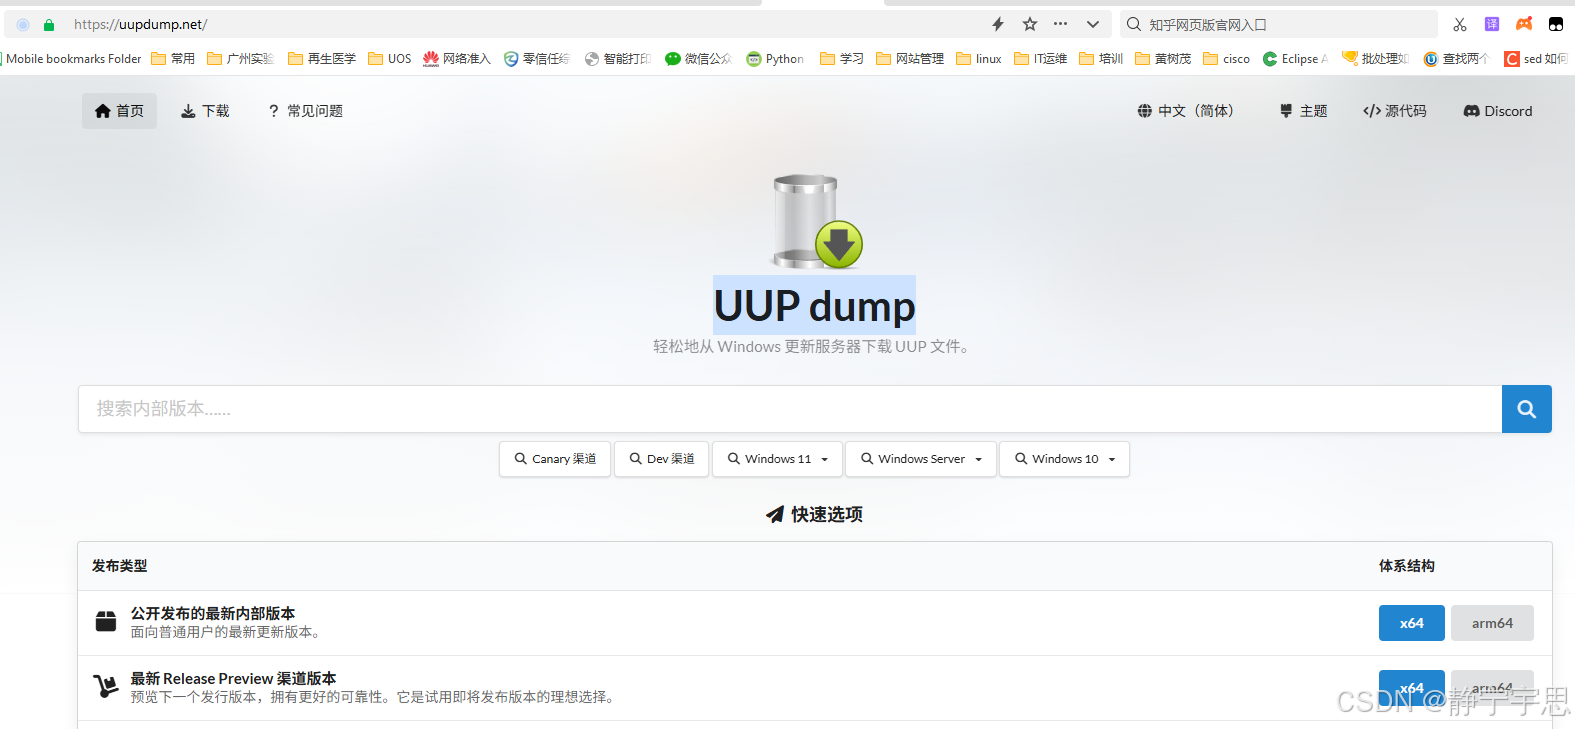Click the 最新 Release Preview 渠道版本 title
The image size is (1575, 729).
click(233, 678)
